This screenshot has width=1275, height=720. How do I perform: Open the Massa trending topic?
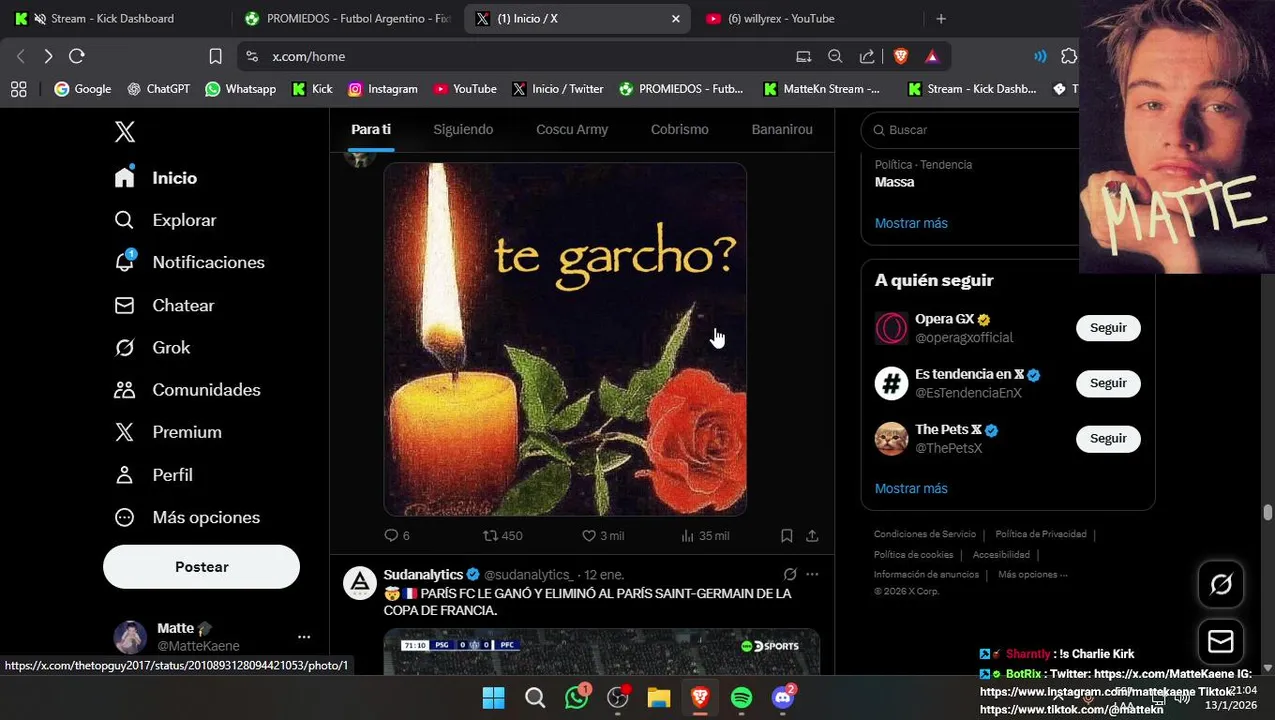pos(895,182)
